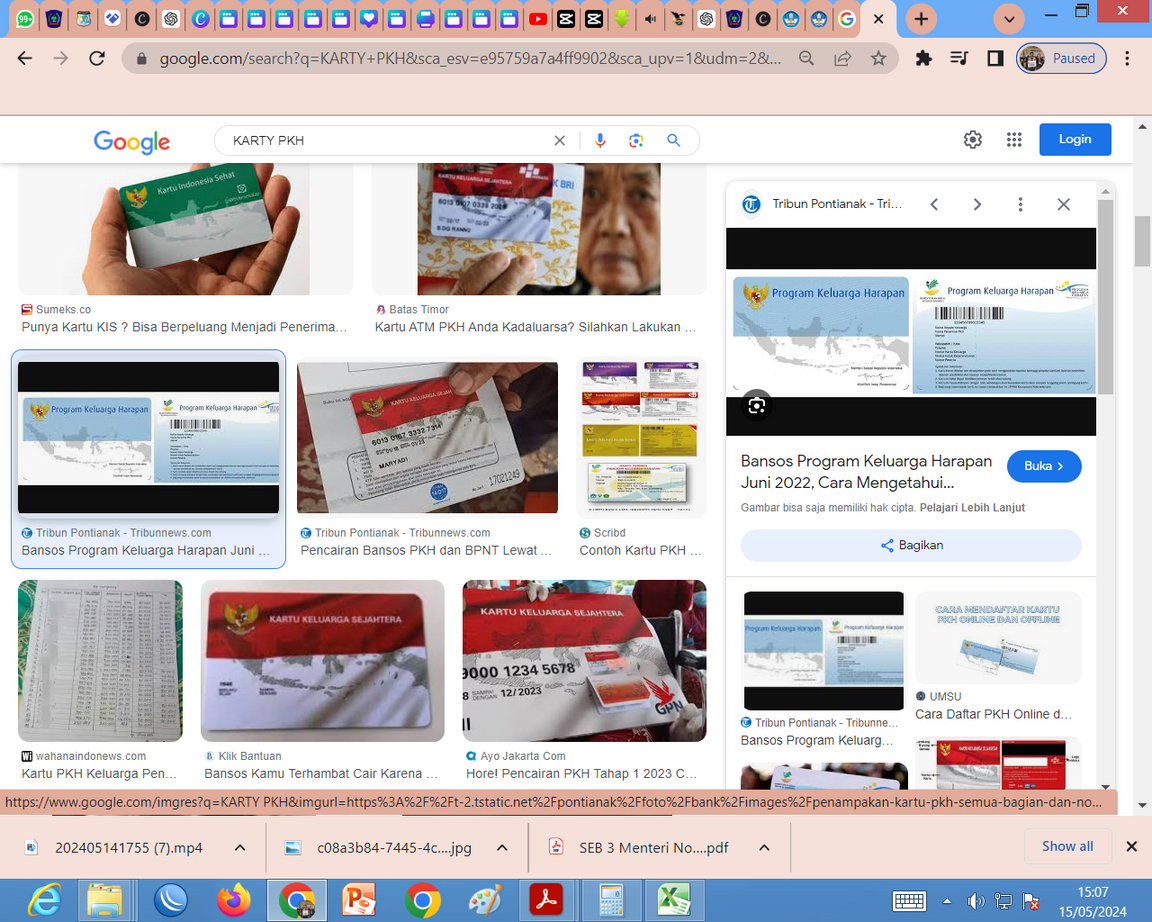Show hidden system tray icons
Screen dimensions: 1152x922
click(x=947, y=901)
